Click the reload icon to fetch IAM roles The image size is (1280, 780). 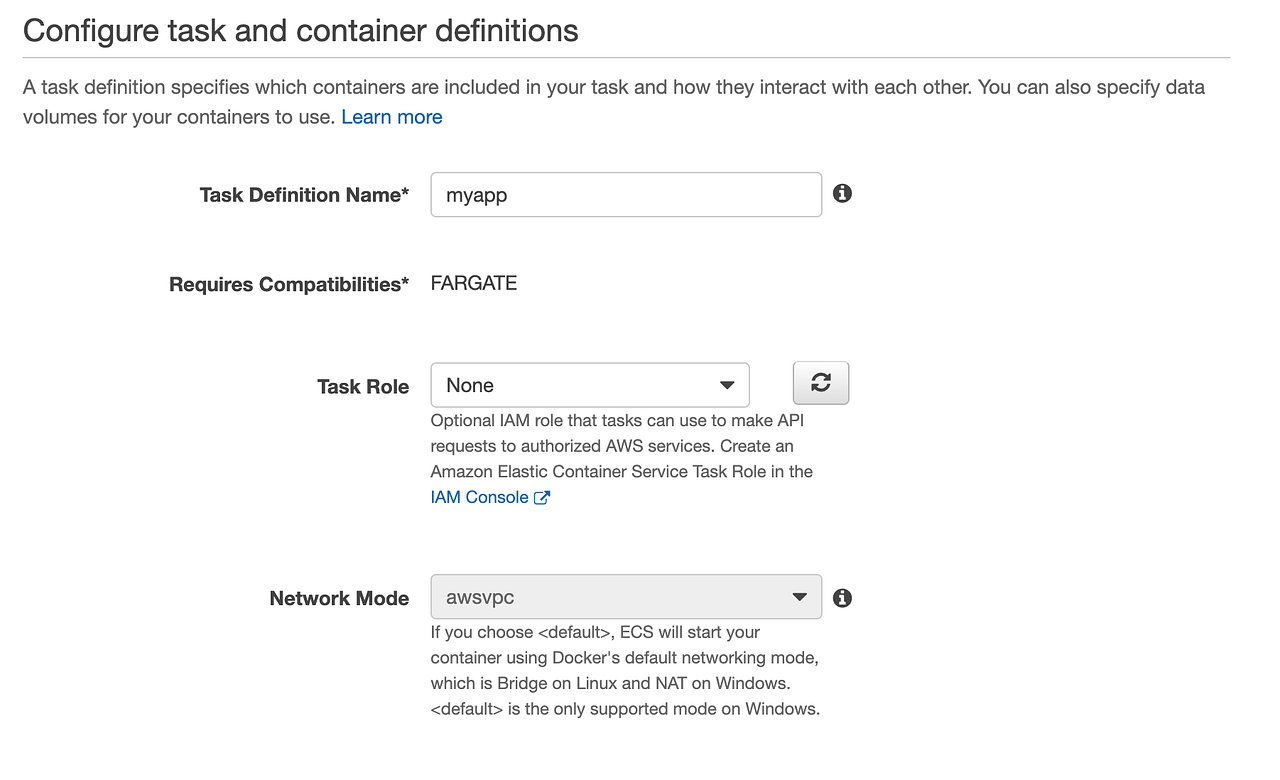(820, 383)
